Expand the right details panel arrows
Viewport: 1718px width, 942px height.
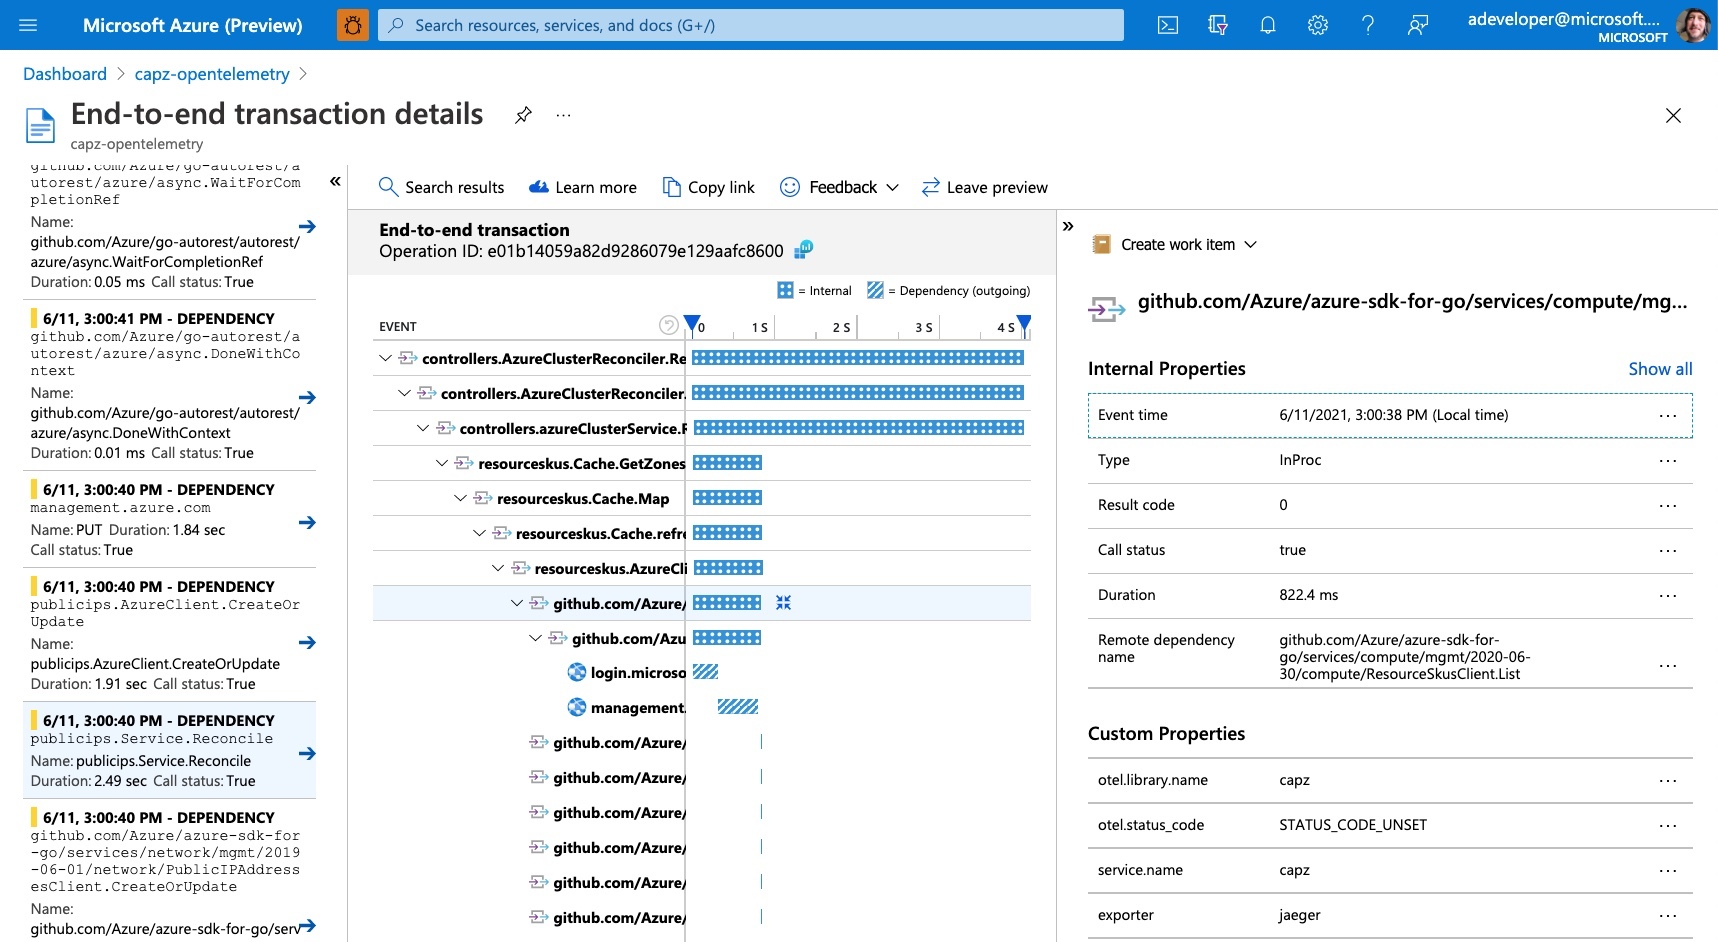point(1068,226)
